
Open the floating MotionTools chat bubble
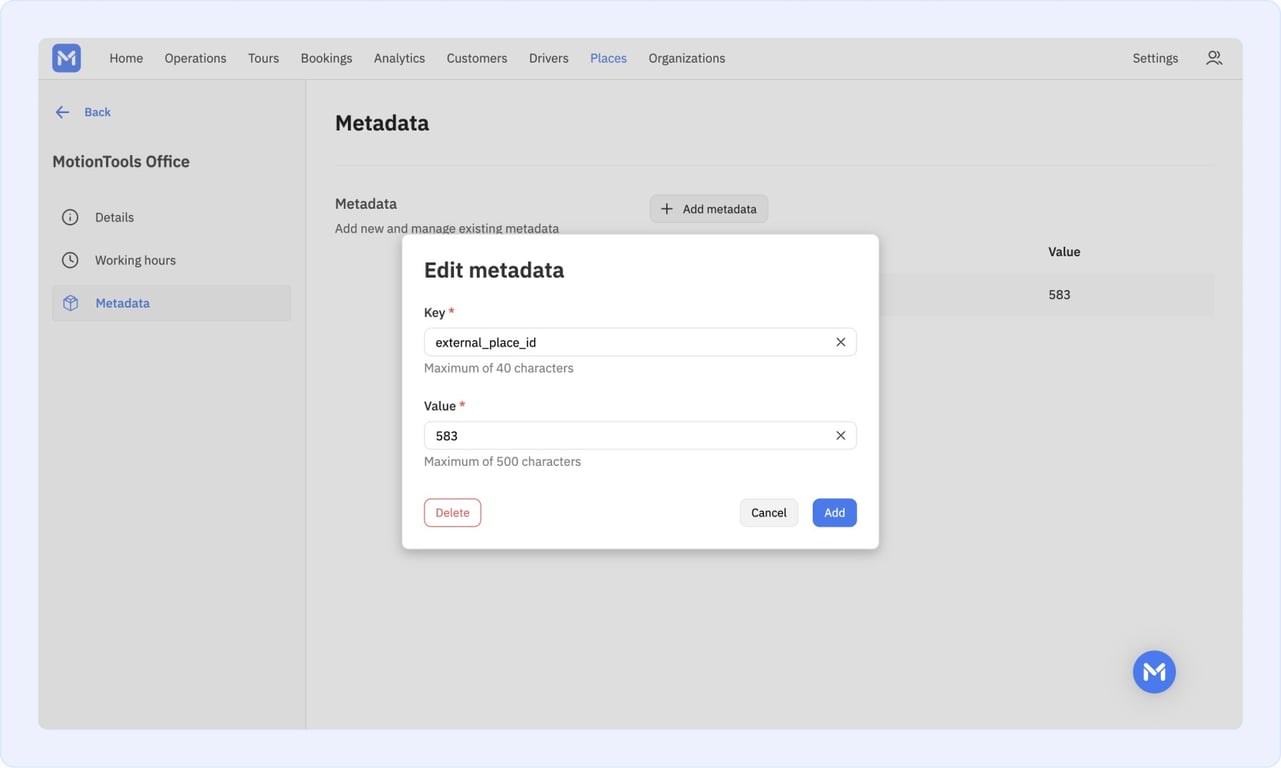(x=1154, y=672)
